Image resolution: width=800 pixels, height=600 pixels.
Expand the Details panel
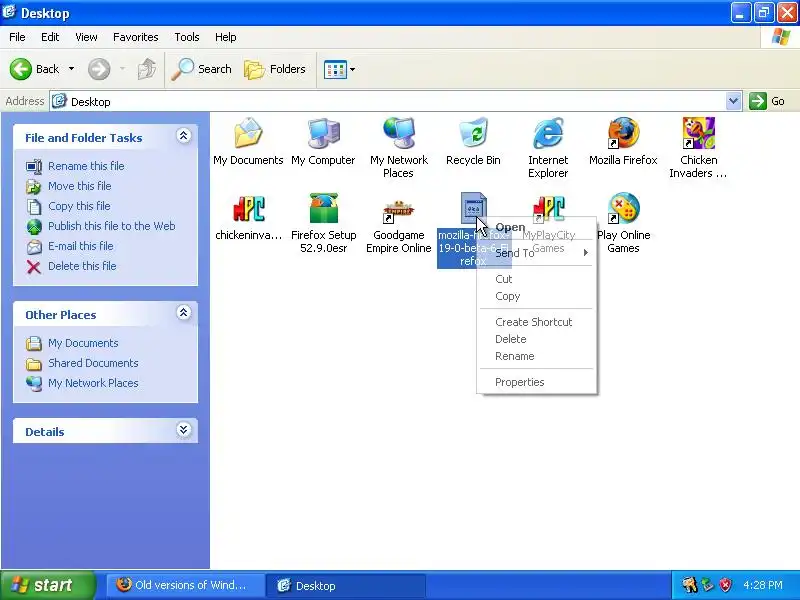184,430
